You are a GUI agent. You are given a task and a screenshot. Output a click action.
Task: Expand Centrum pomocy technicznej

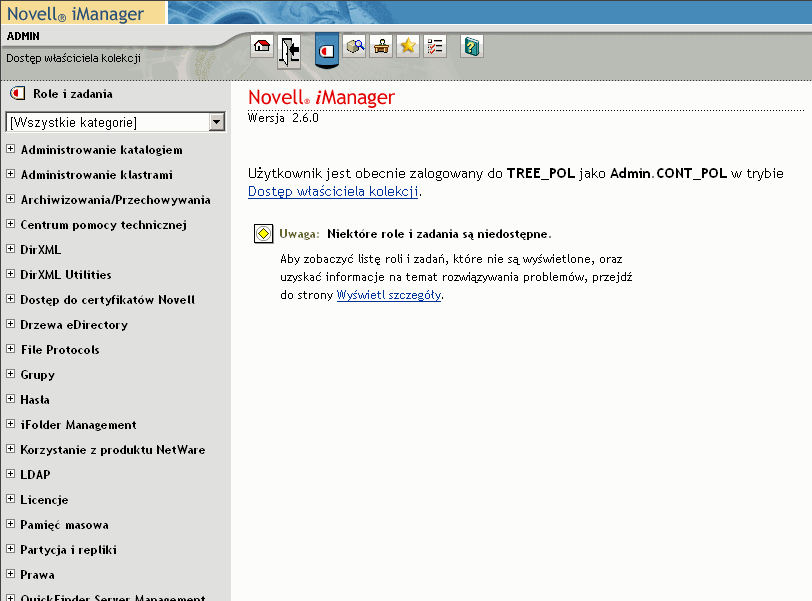point(10,224)
